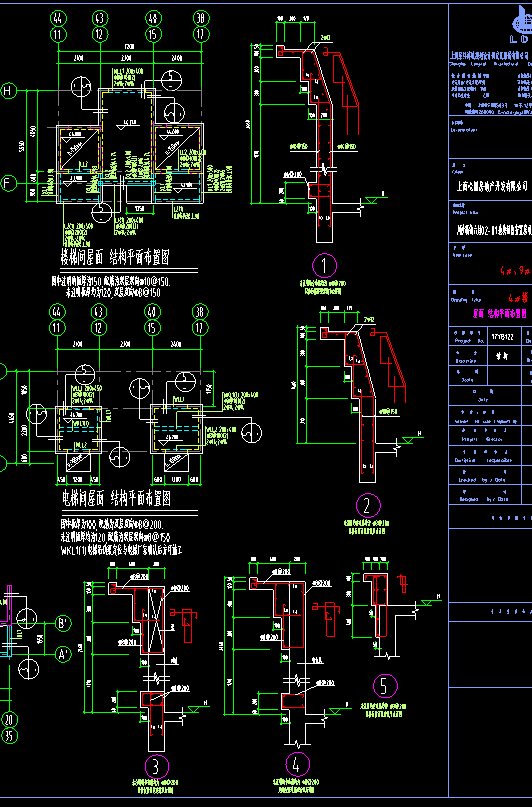Image resolution: width=532 pixels, height=807 pixels.
Task: Select the axis bubble labeled A'
Action: pos(63,655)
